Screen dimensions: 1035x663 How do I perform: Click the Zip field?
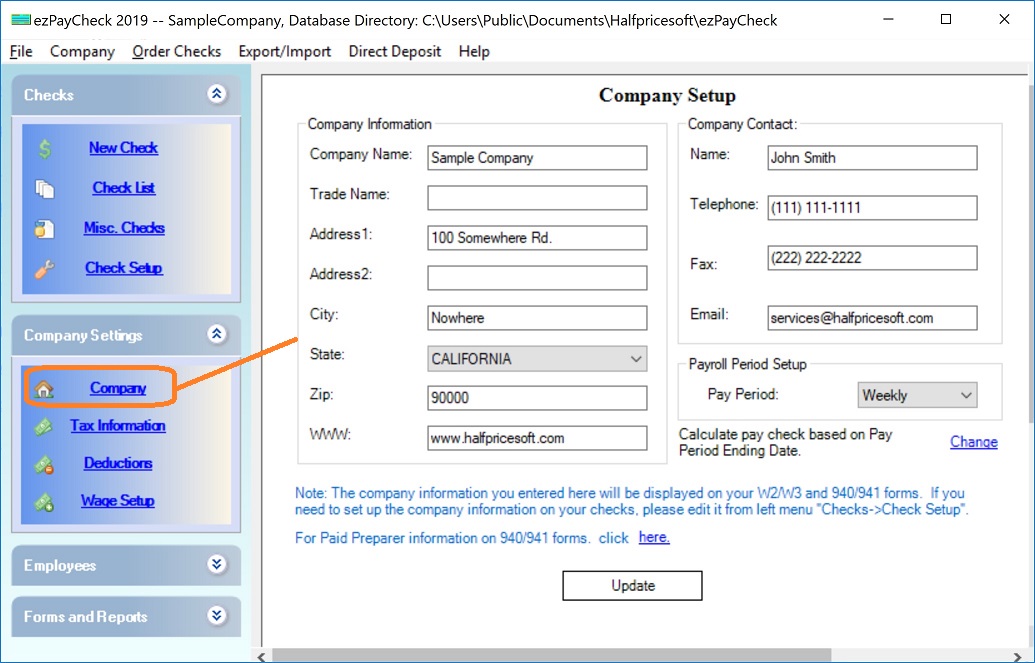click(x=537, y=398)
